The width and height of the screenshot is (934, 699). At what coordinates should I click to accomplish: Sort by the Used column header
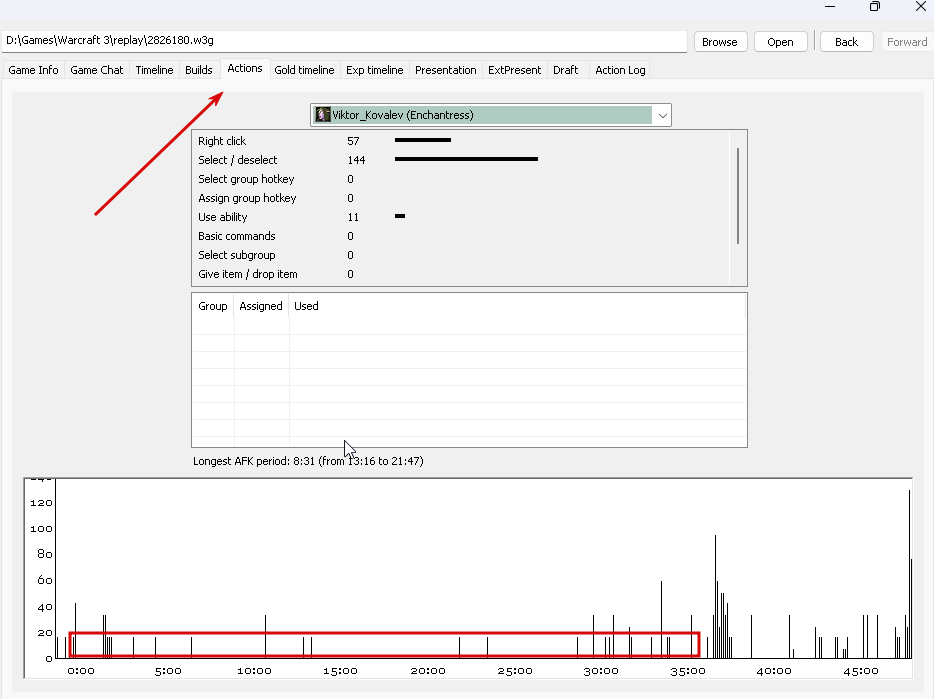306,306
